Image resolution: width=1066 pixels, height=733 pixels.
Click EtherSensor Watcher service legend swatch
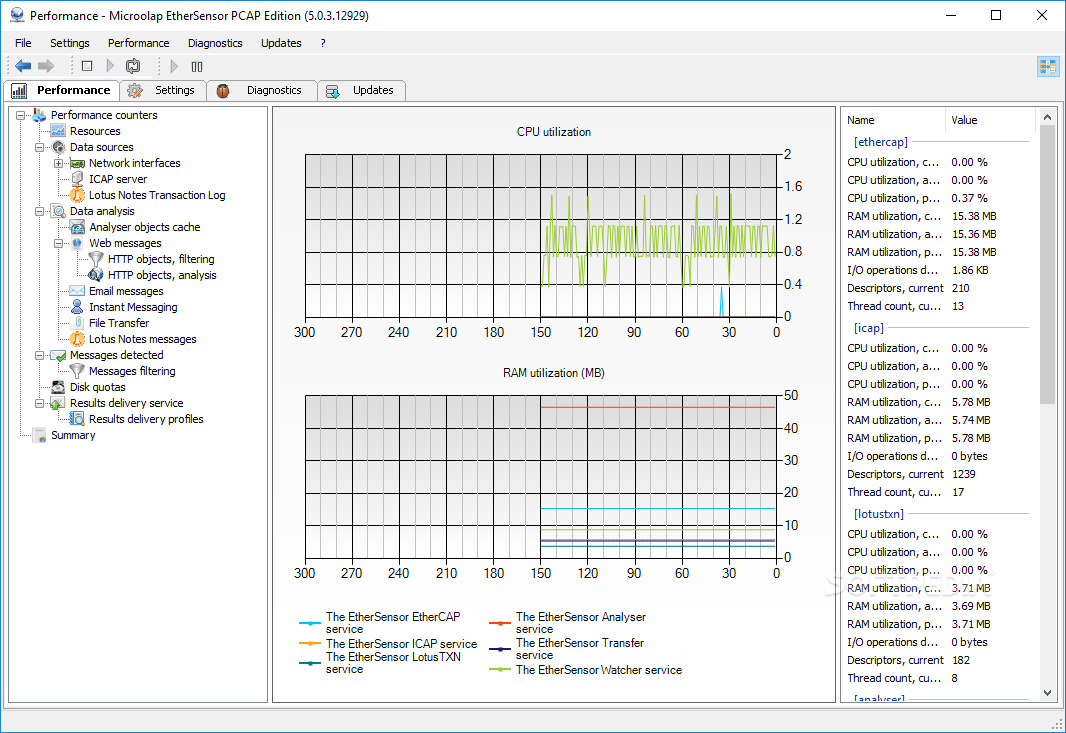pos(500,670)
